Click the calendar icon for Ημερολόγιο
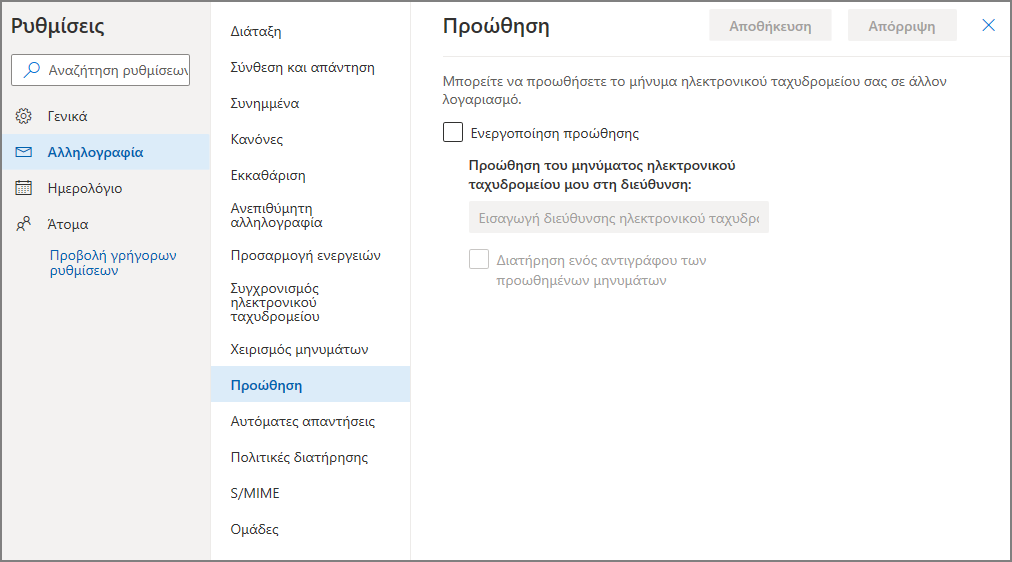 pos(24,188)
